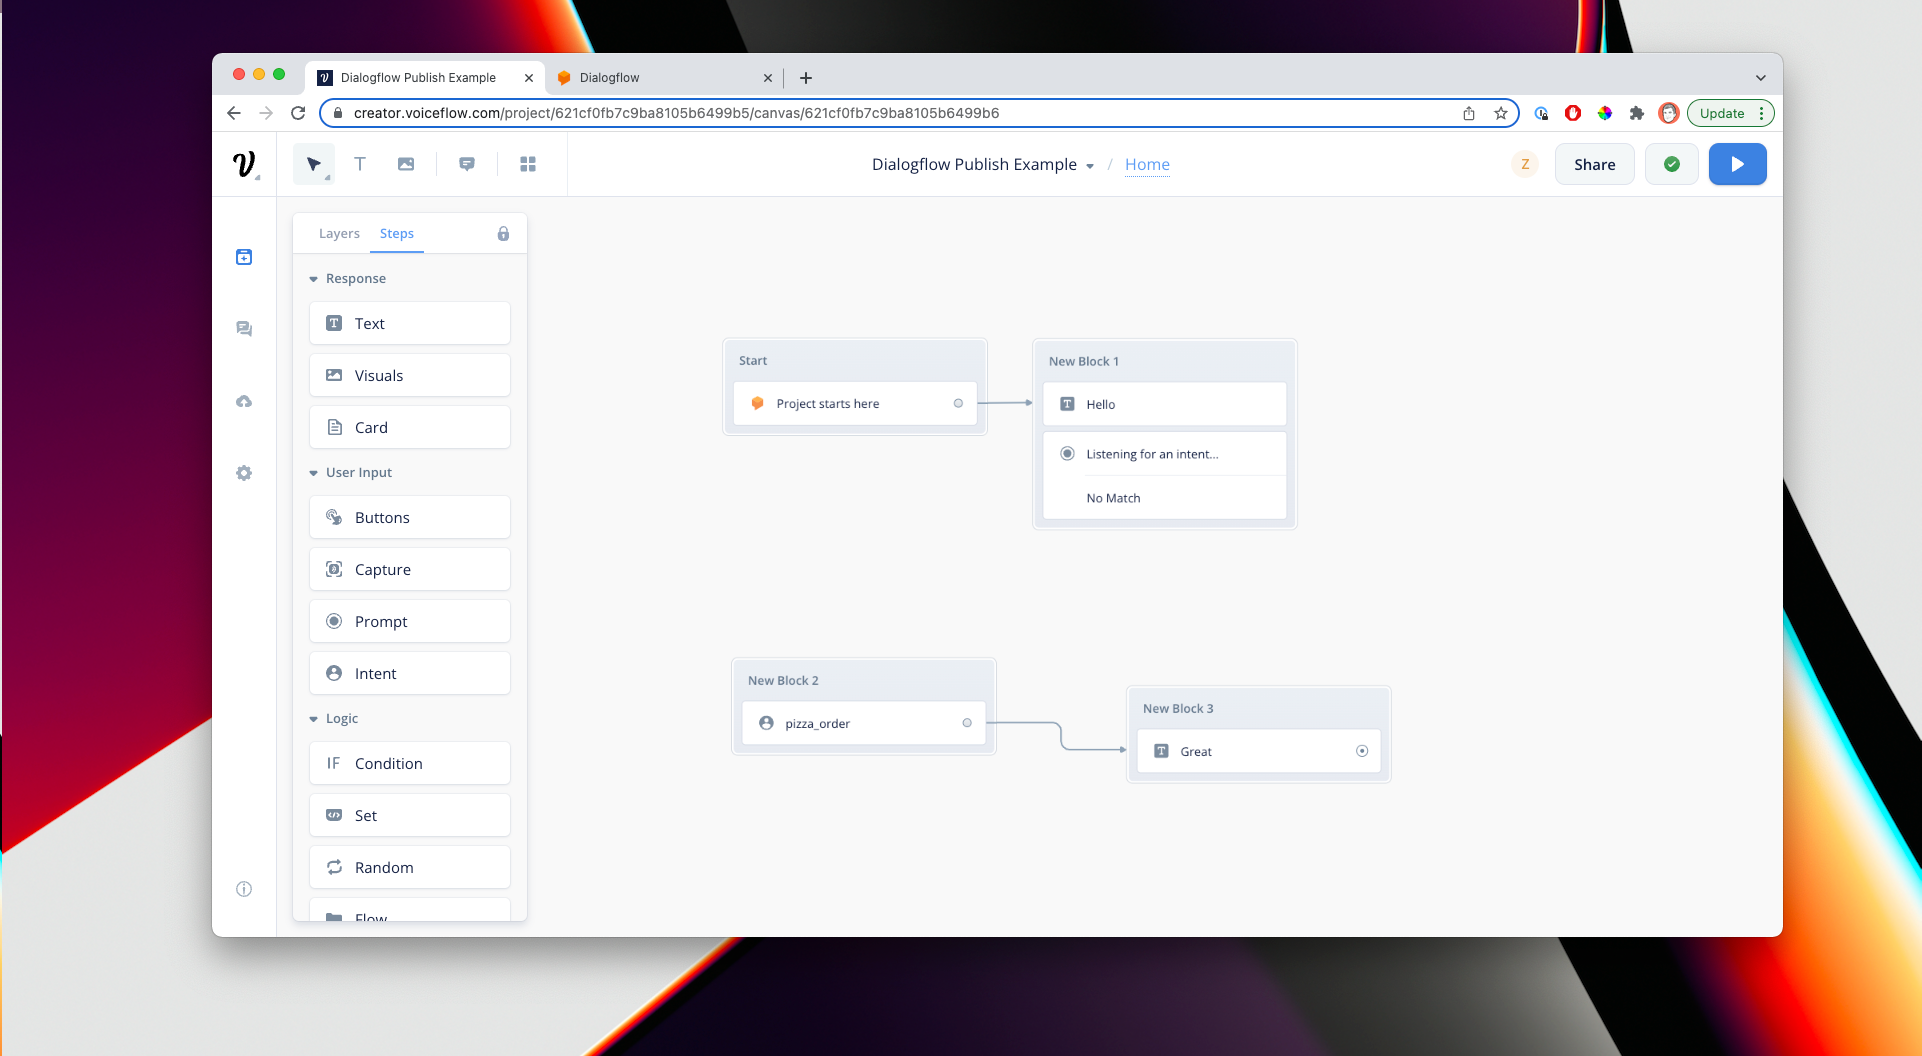Viewport: 1922px width, 1056px height.
Task: Select the Great text step
Action: (1259, 751)
